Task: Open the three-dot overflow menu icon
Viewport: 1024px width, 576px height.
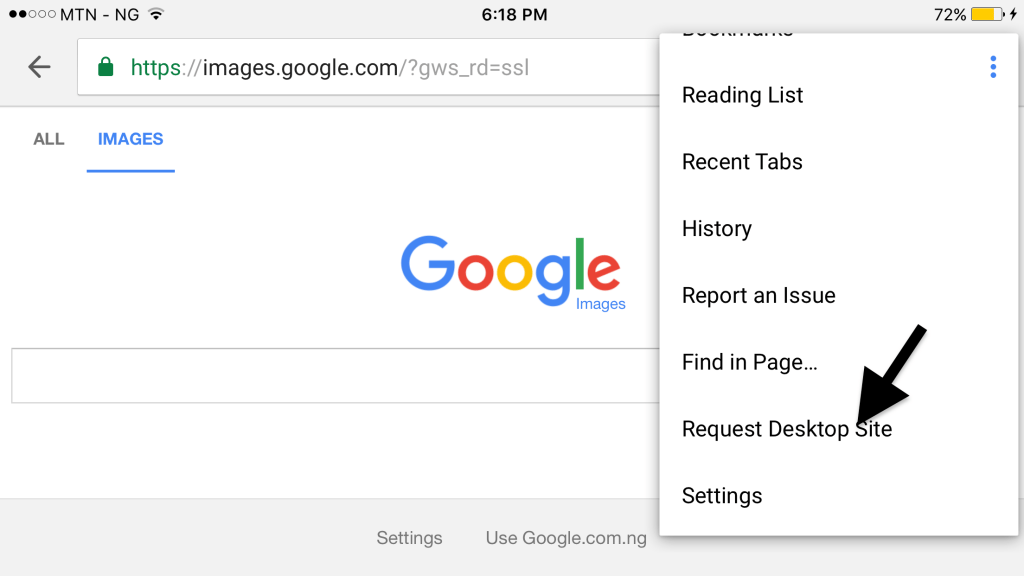Action: click(993, 67)
